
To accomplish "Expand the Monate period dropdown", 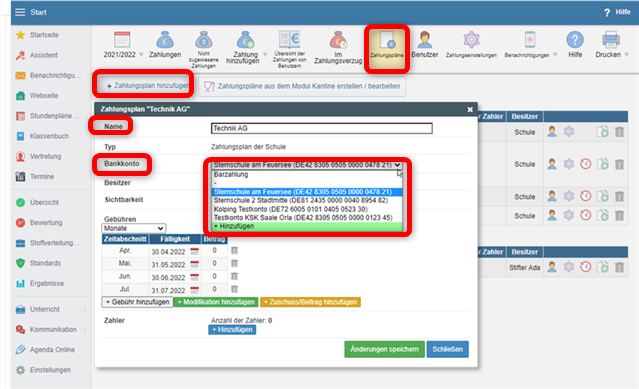I will 133,228.
